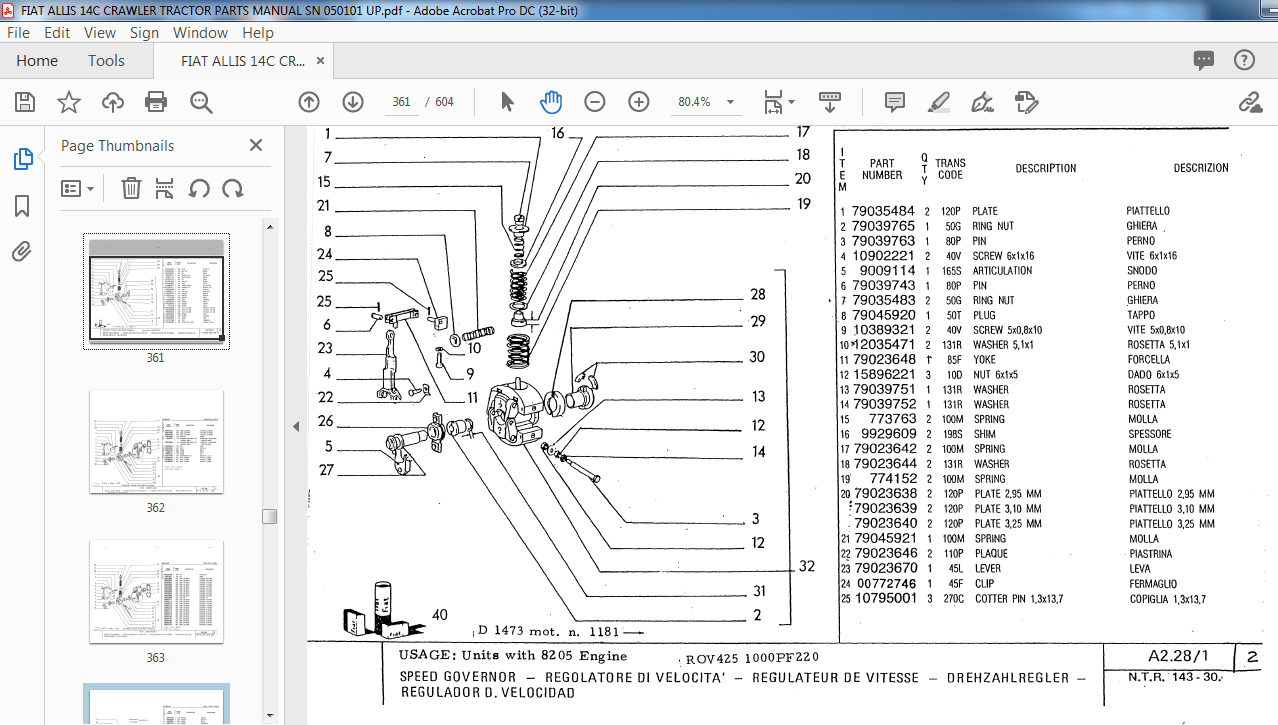This screenshot has height=725, width=1278.
Task: Zoom out with minus icon
Action: click(595, 102)
